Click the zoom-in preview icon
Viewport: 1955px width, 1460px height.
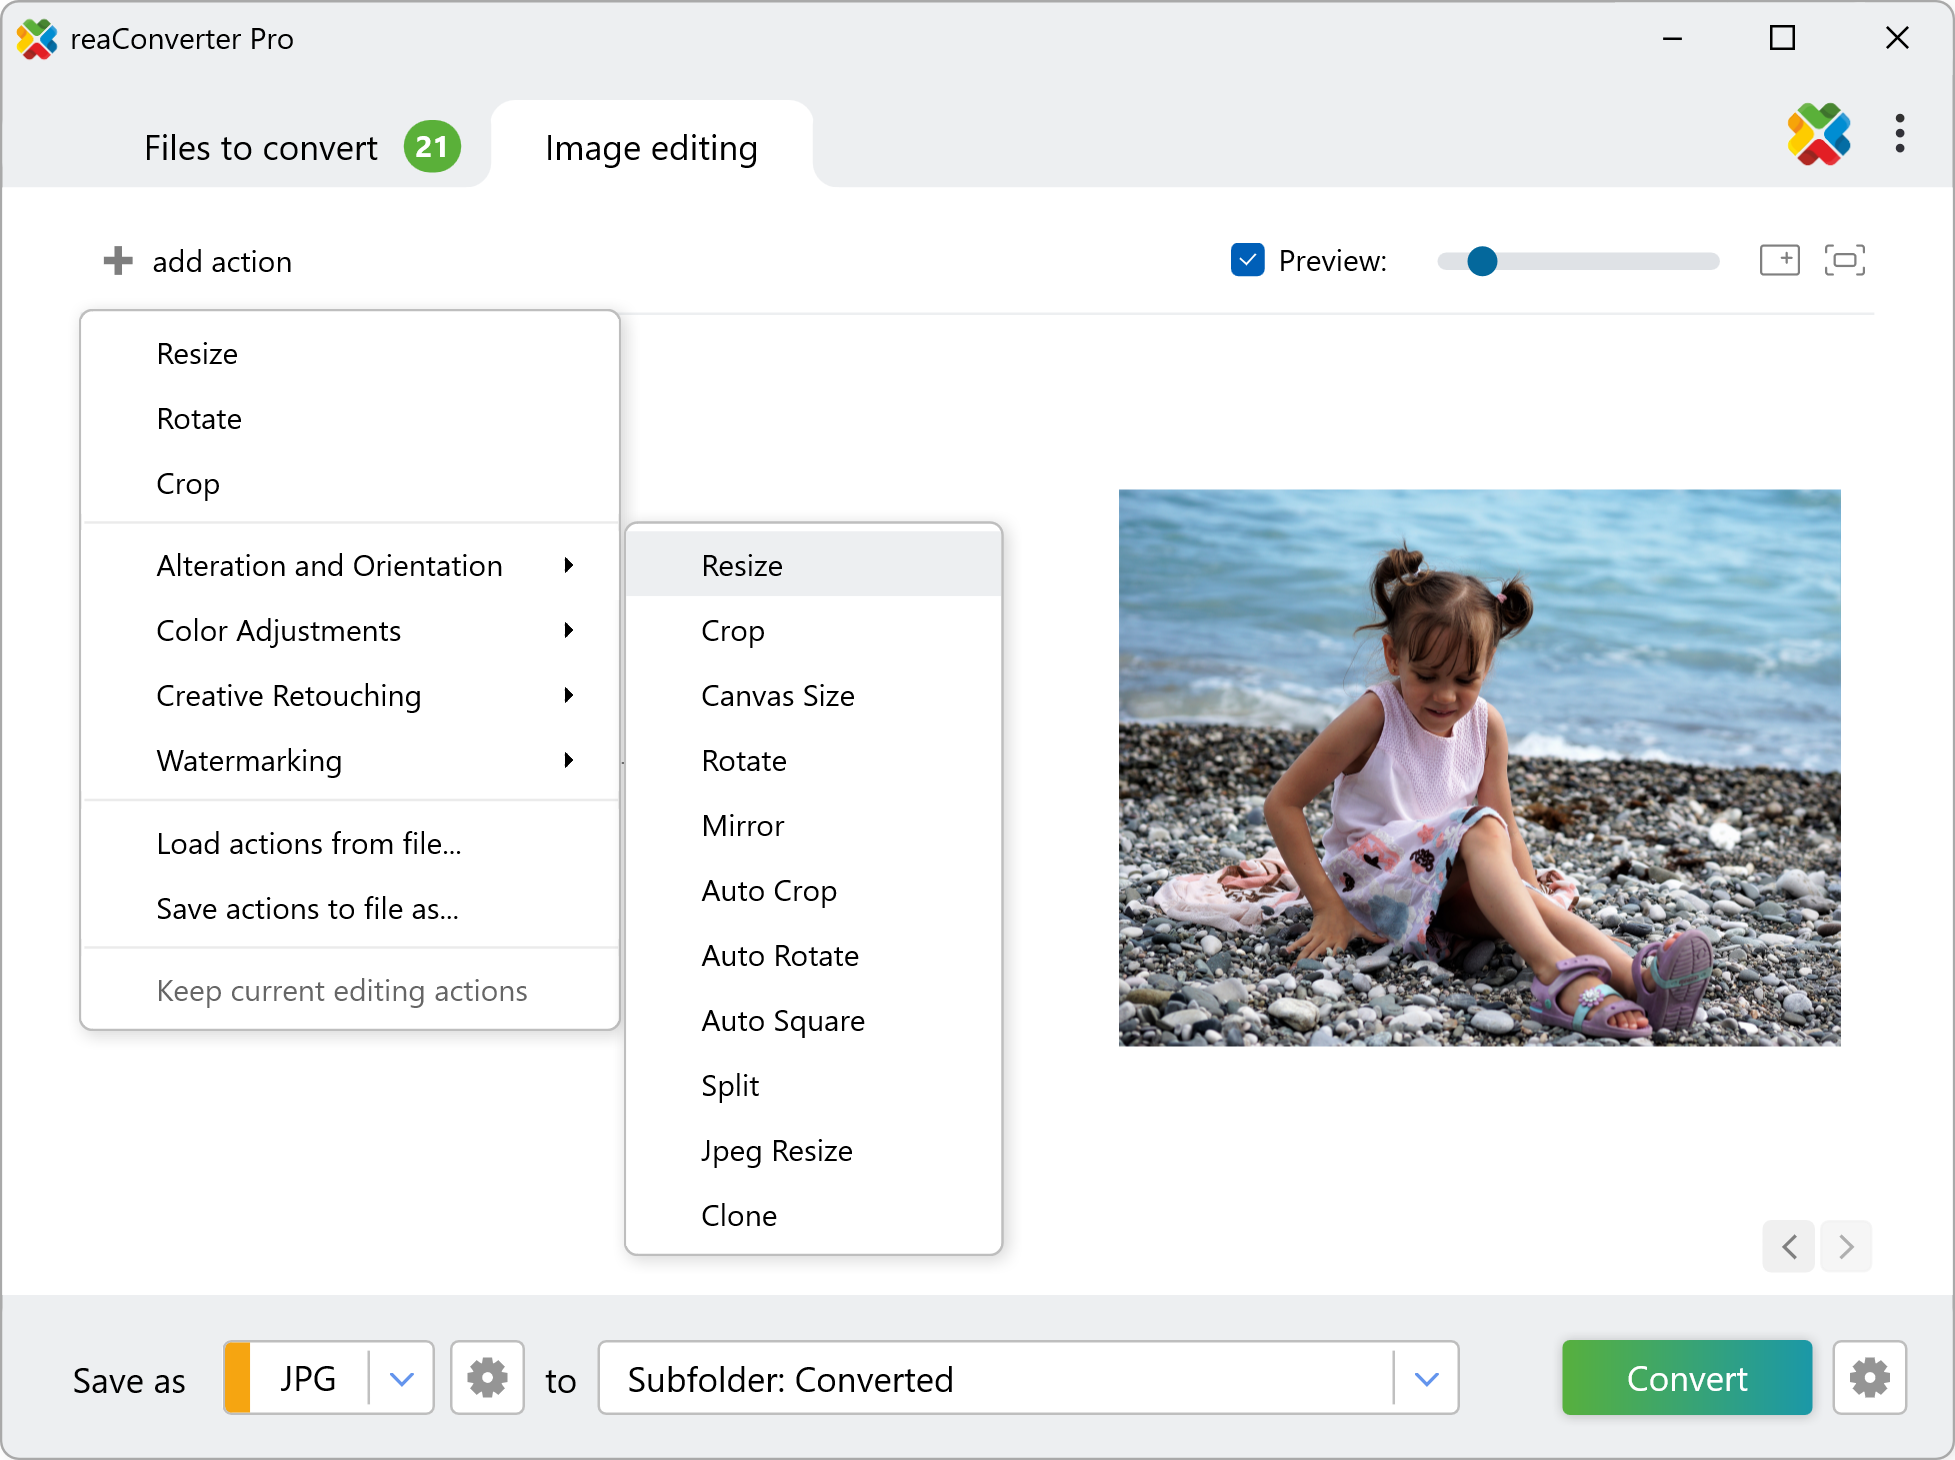pyautogui.click(x=1779, y=260)
